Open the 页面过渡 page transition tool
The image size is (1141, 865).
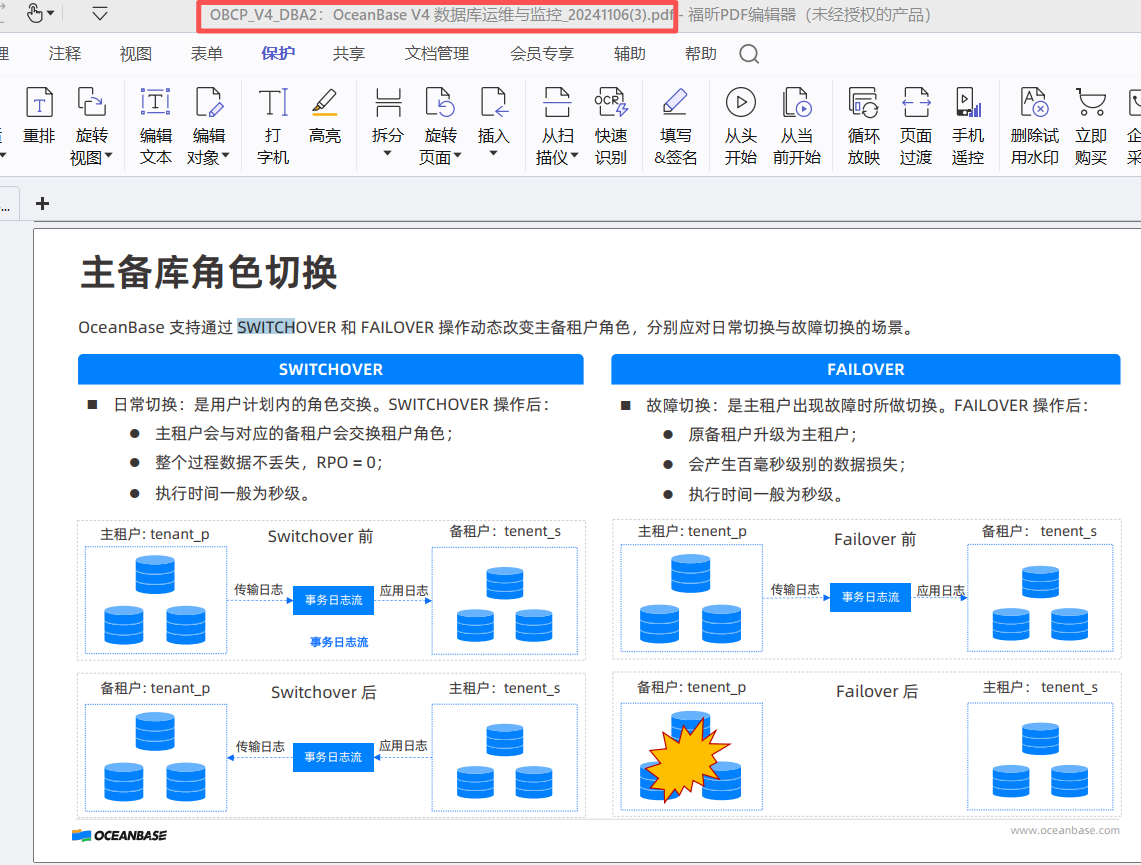click(x=915, y=125)
